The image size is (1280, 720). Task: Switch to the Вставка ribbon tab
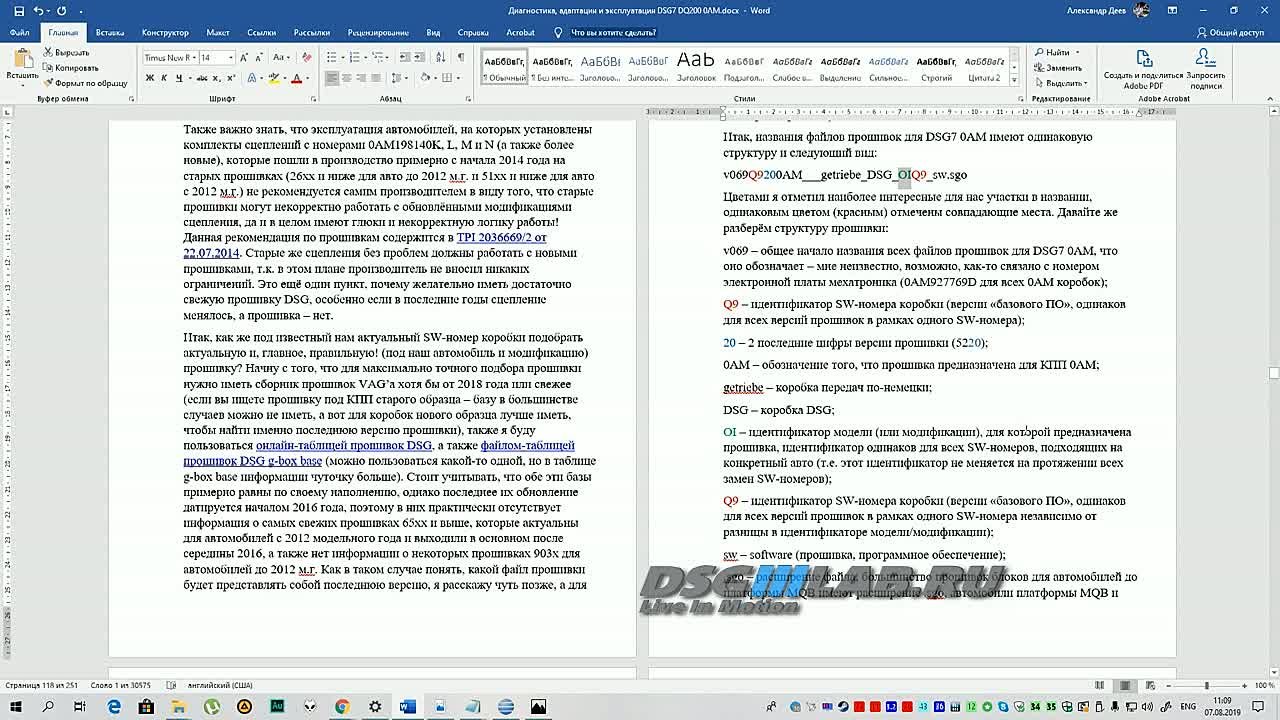pyautogui.click(x=110, y=31)
